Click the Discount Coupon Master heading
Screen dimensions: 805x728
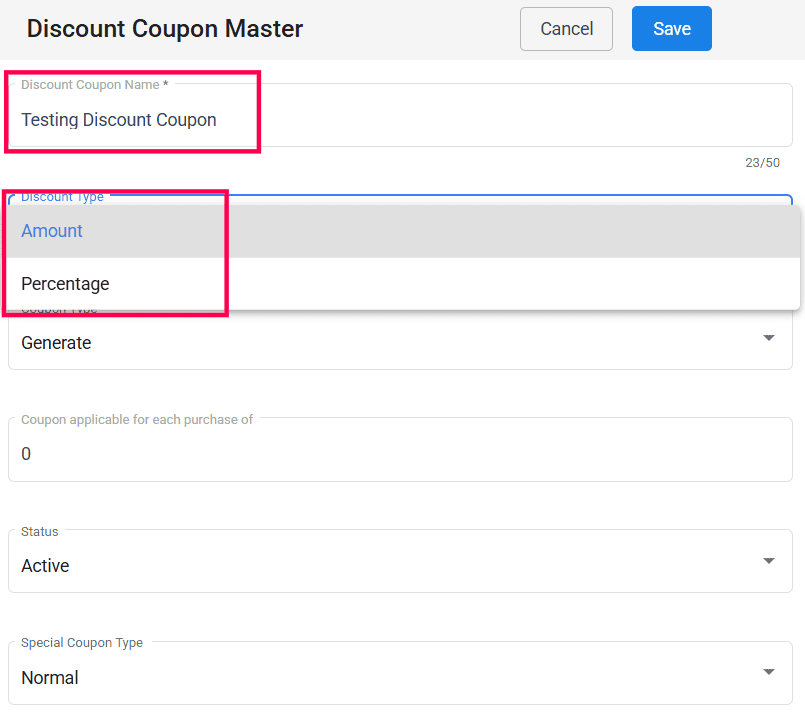[x=165, y=29]
